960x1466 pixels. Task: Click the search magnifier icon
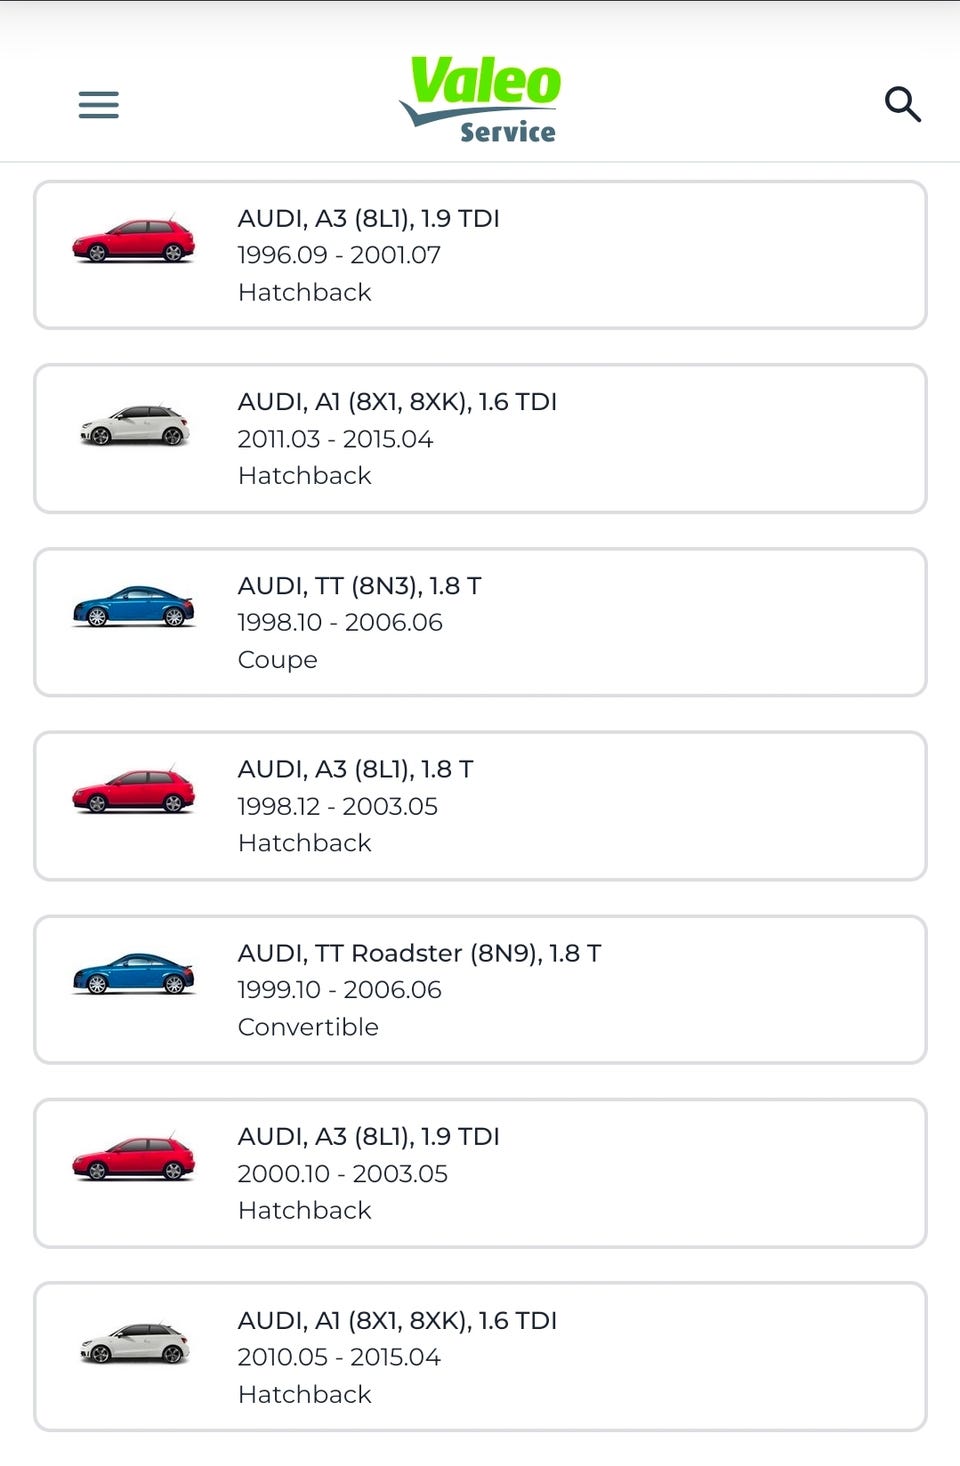[902, 104]
